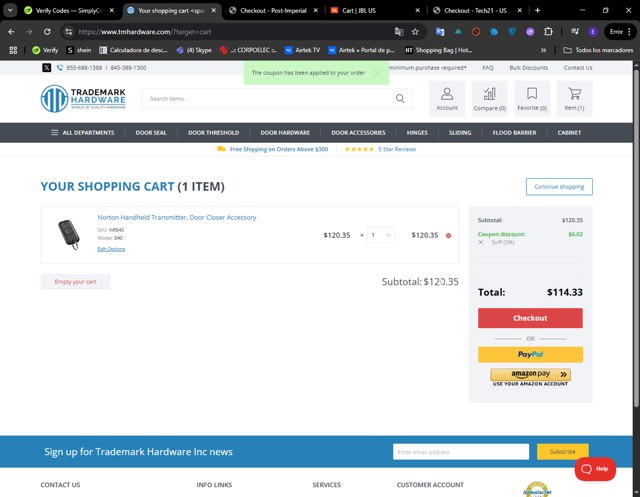This screenshot has width=640, height=497.
Task: Click the search magnifier icon
Action: (x=400, y=98)
